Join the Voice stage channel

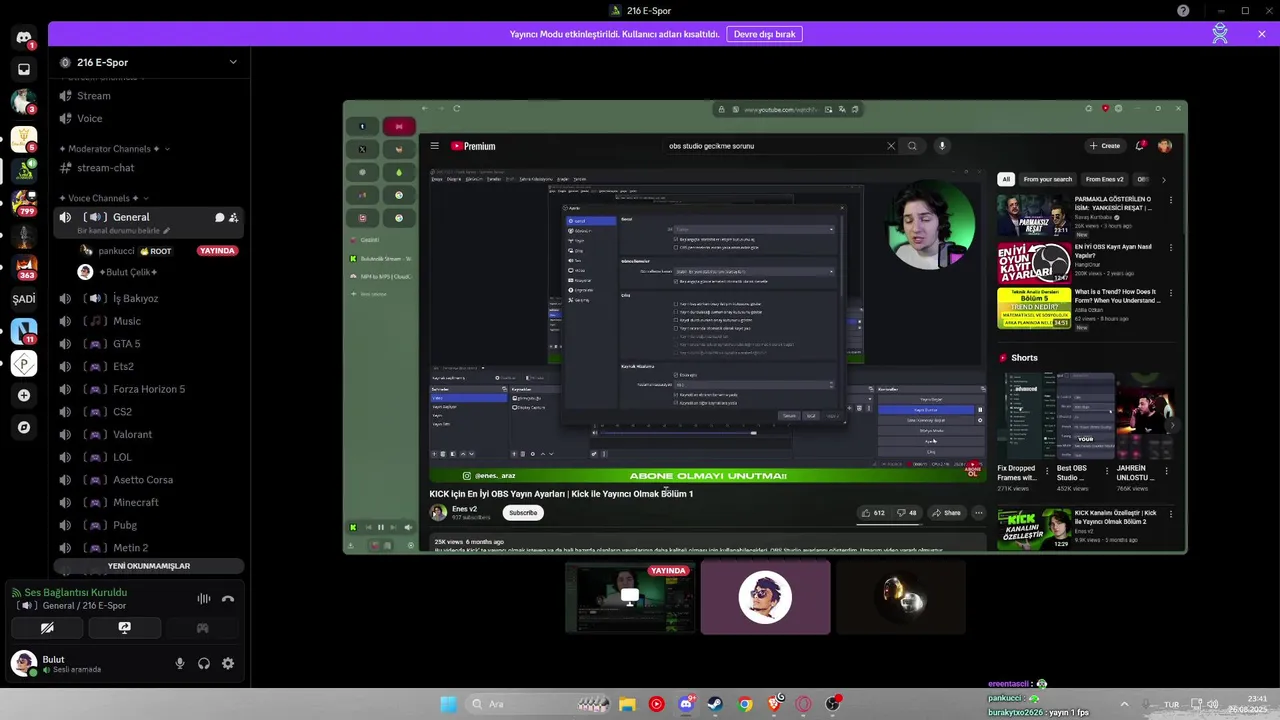150,118
